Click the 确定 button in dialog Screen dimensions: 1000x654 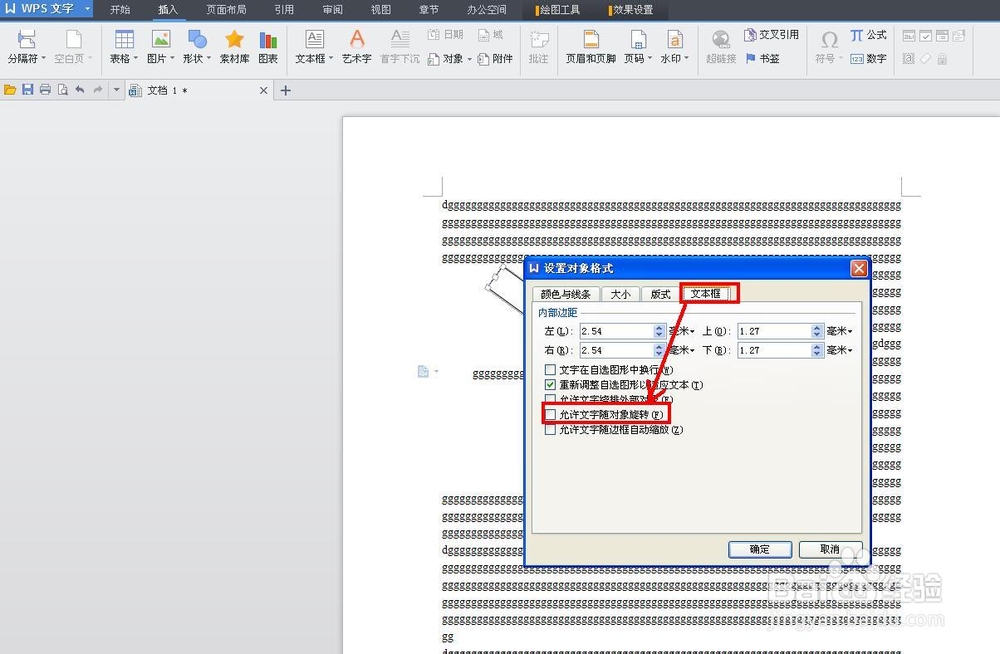click(x=760, y=549)
